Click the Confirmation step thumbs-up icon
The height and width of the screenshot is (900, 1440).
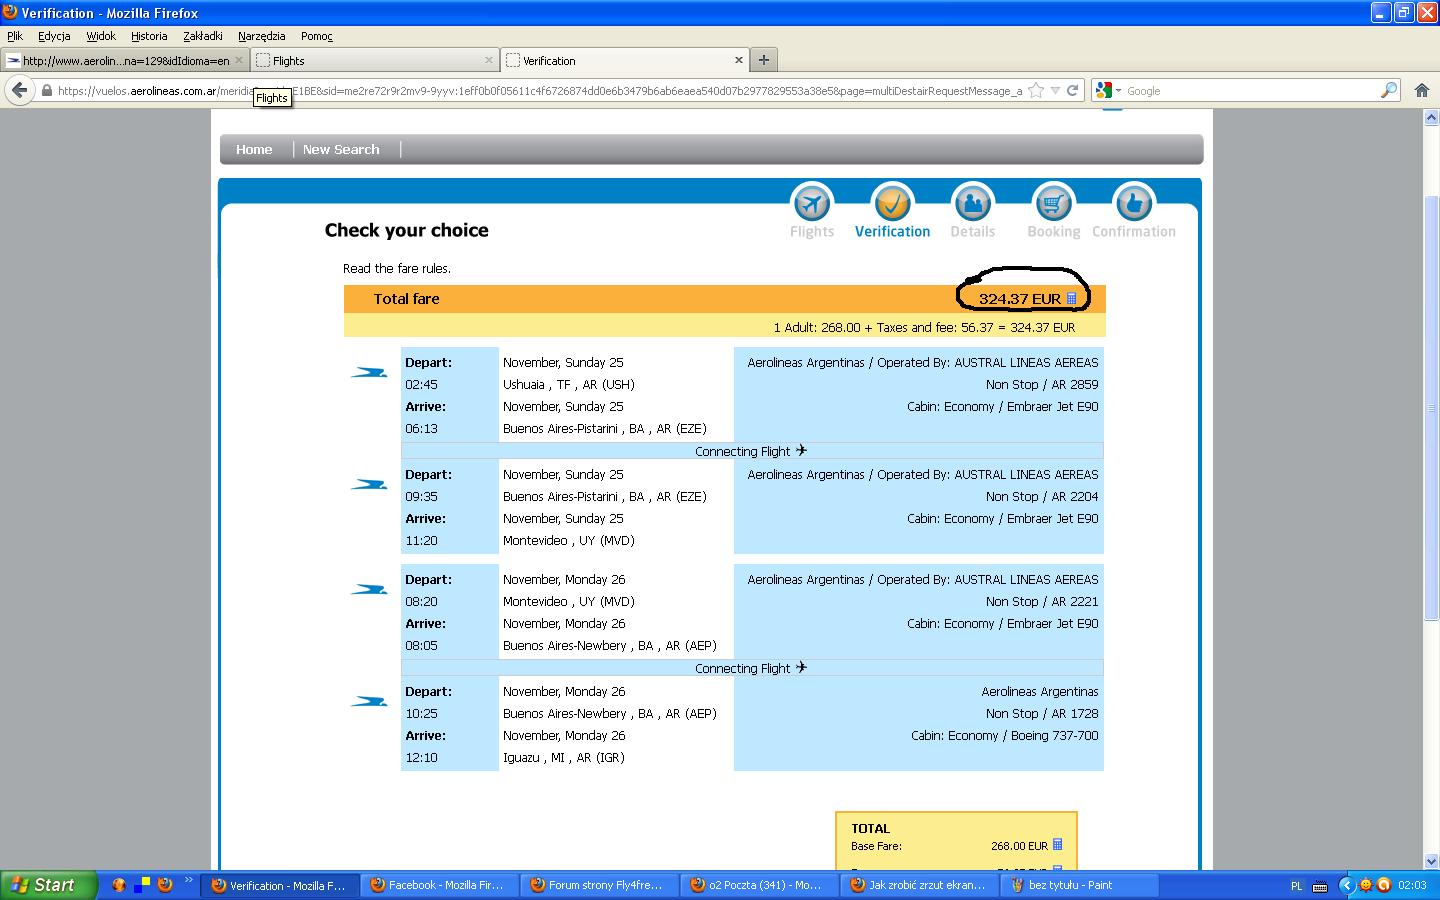click(x=1133, y=203)
